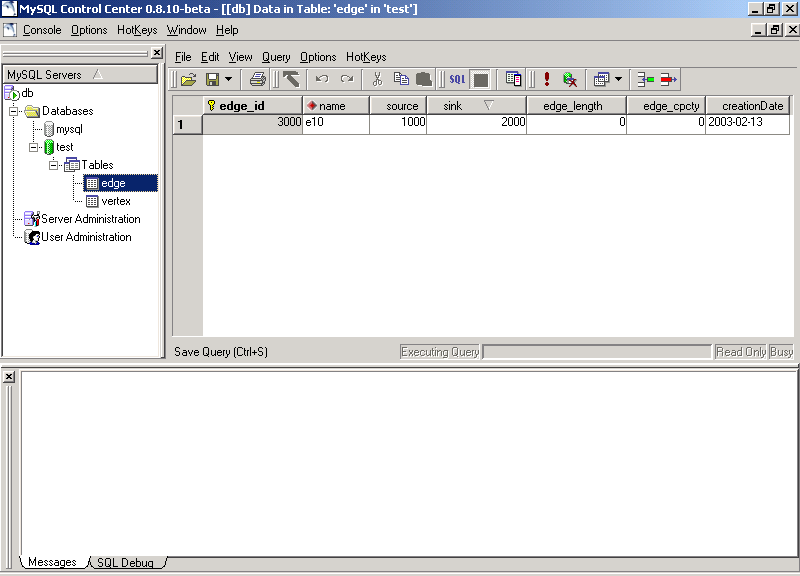
Task: Select the test database in tree
Action: tap(59, 147)
